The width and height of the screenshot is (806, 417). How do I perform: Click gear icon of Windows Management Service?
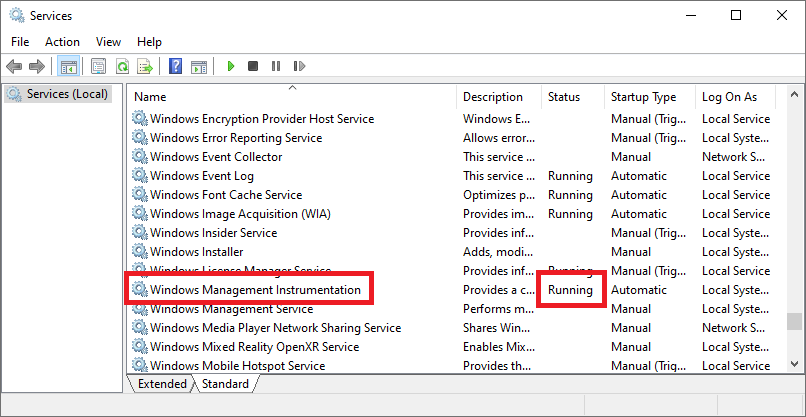pyautogui.click(x=139, y=311)
